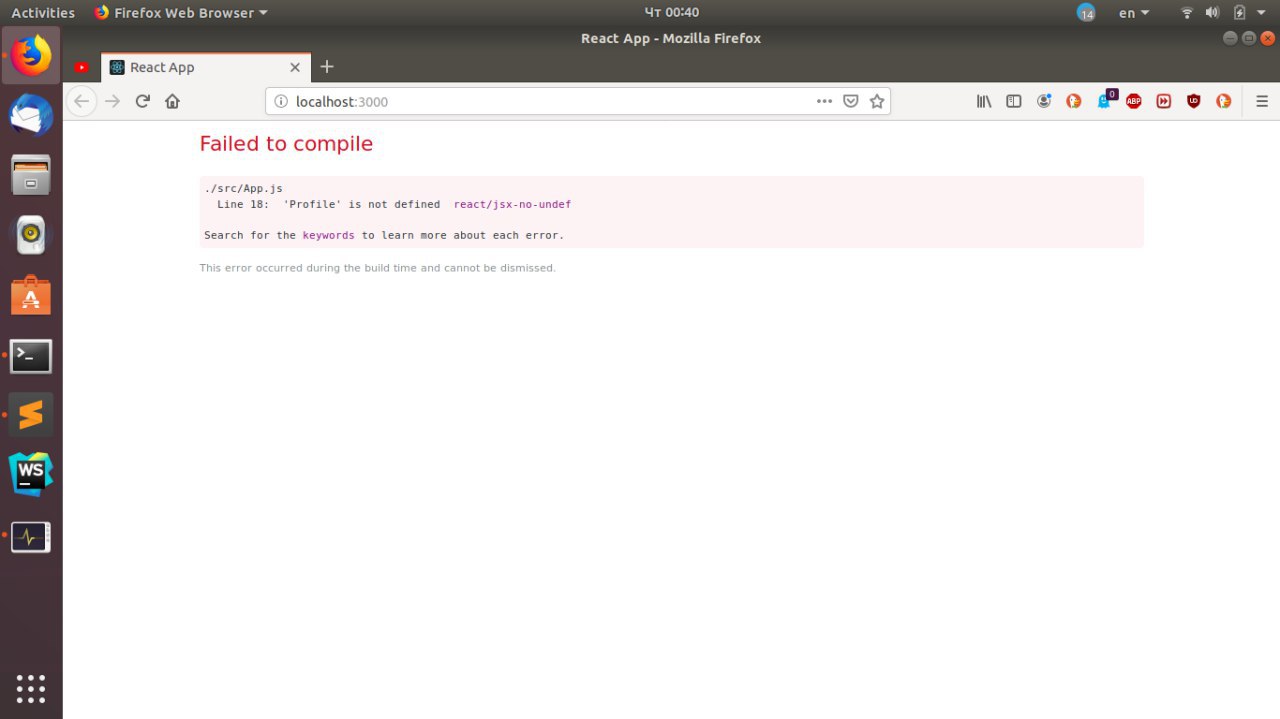Open the Firefox hamburger menu
Viewport: 1280px width, 719px height.
(1262, 101)
